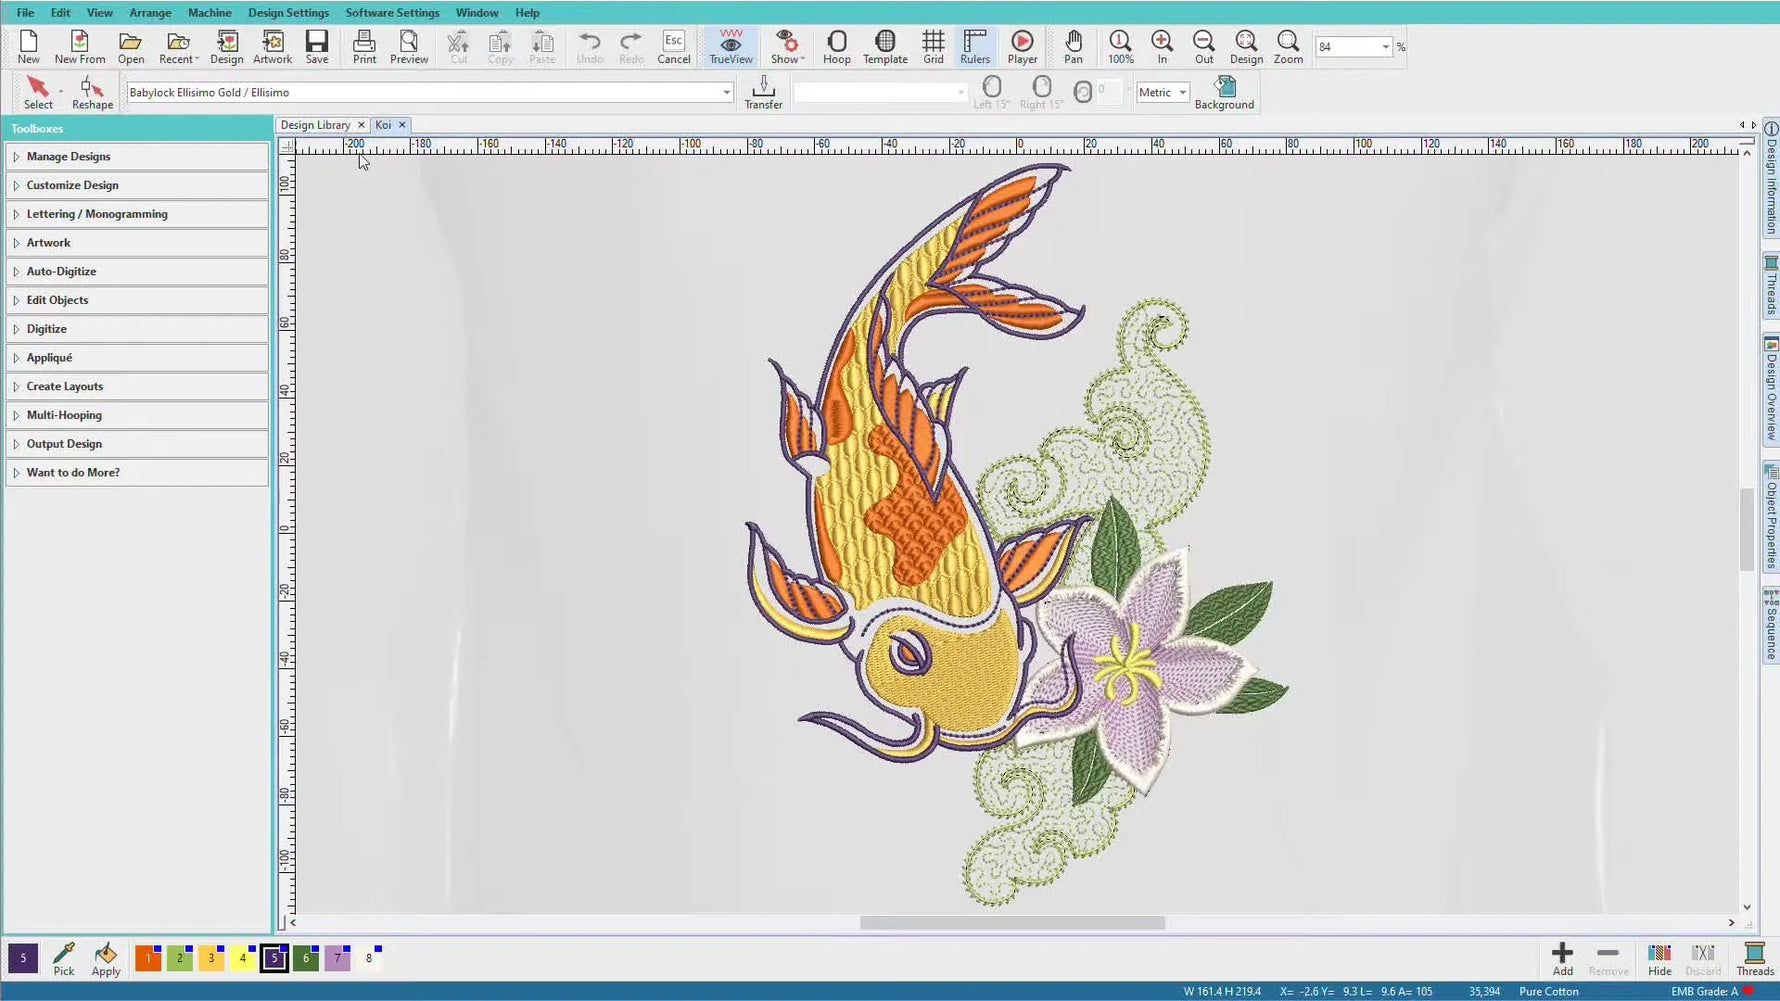Click the Zoom In icon
1780x1001 pixels.
1162,46
